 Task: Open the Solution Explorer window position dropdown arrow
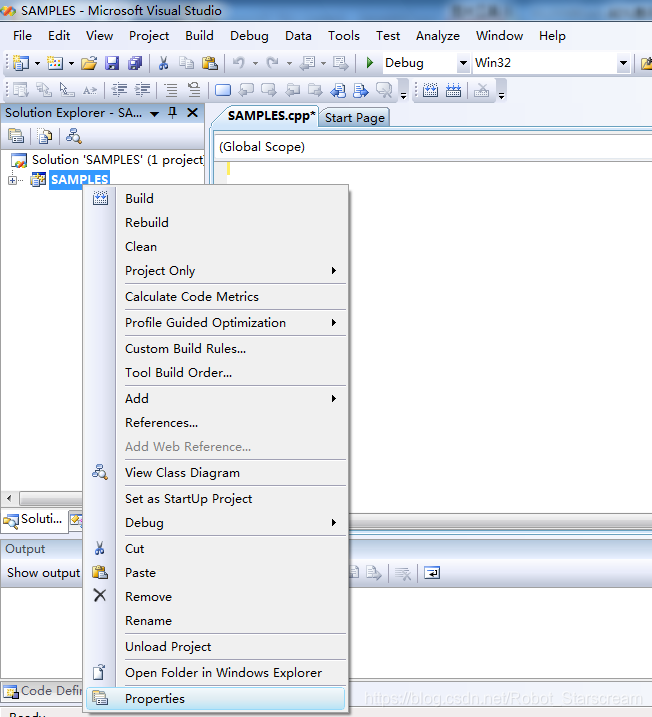point(155,113)
